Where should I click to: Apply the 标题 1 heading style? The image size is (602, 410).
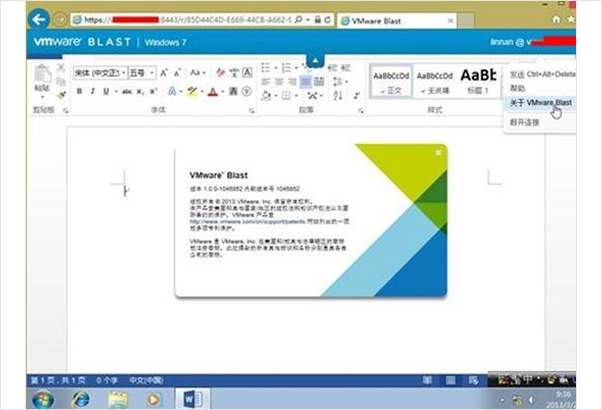point(478,81)
